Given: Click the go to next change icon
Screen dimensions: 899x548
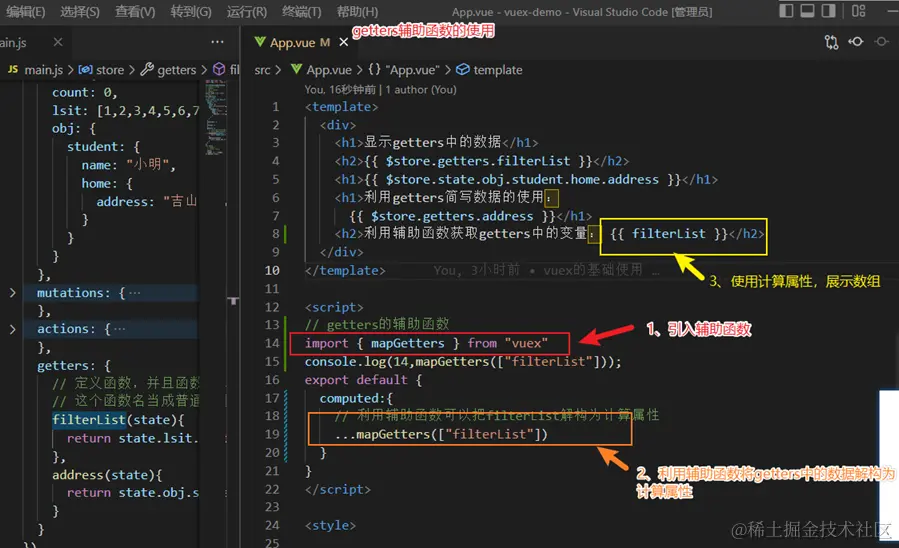Looking at the screenshot, I should point(881,41).
